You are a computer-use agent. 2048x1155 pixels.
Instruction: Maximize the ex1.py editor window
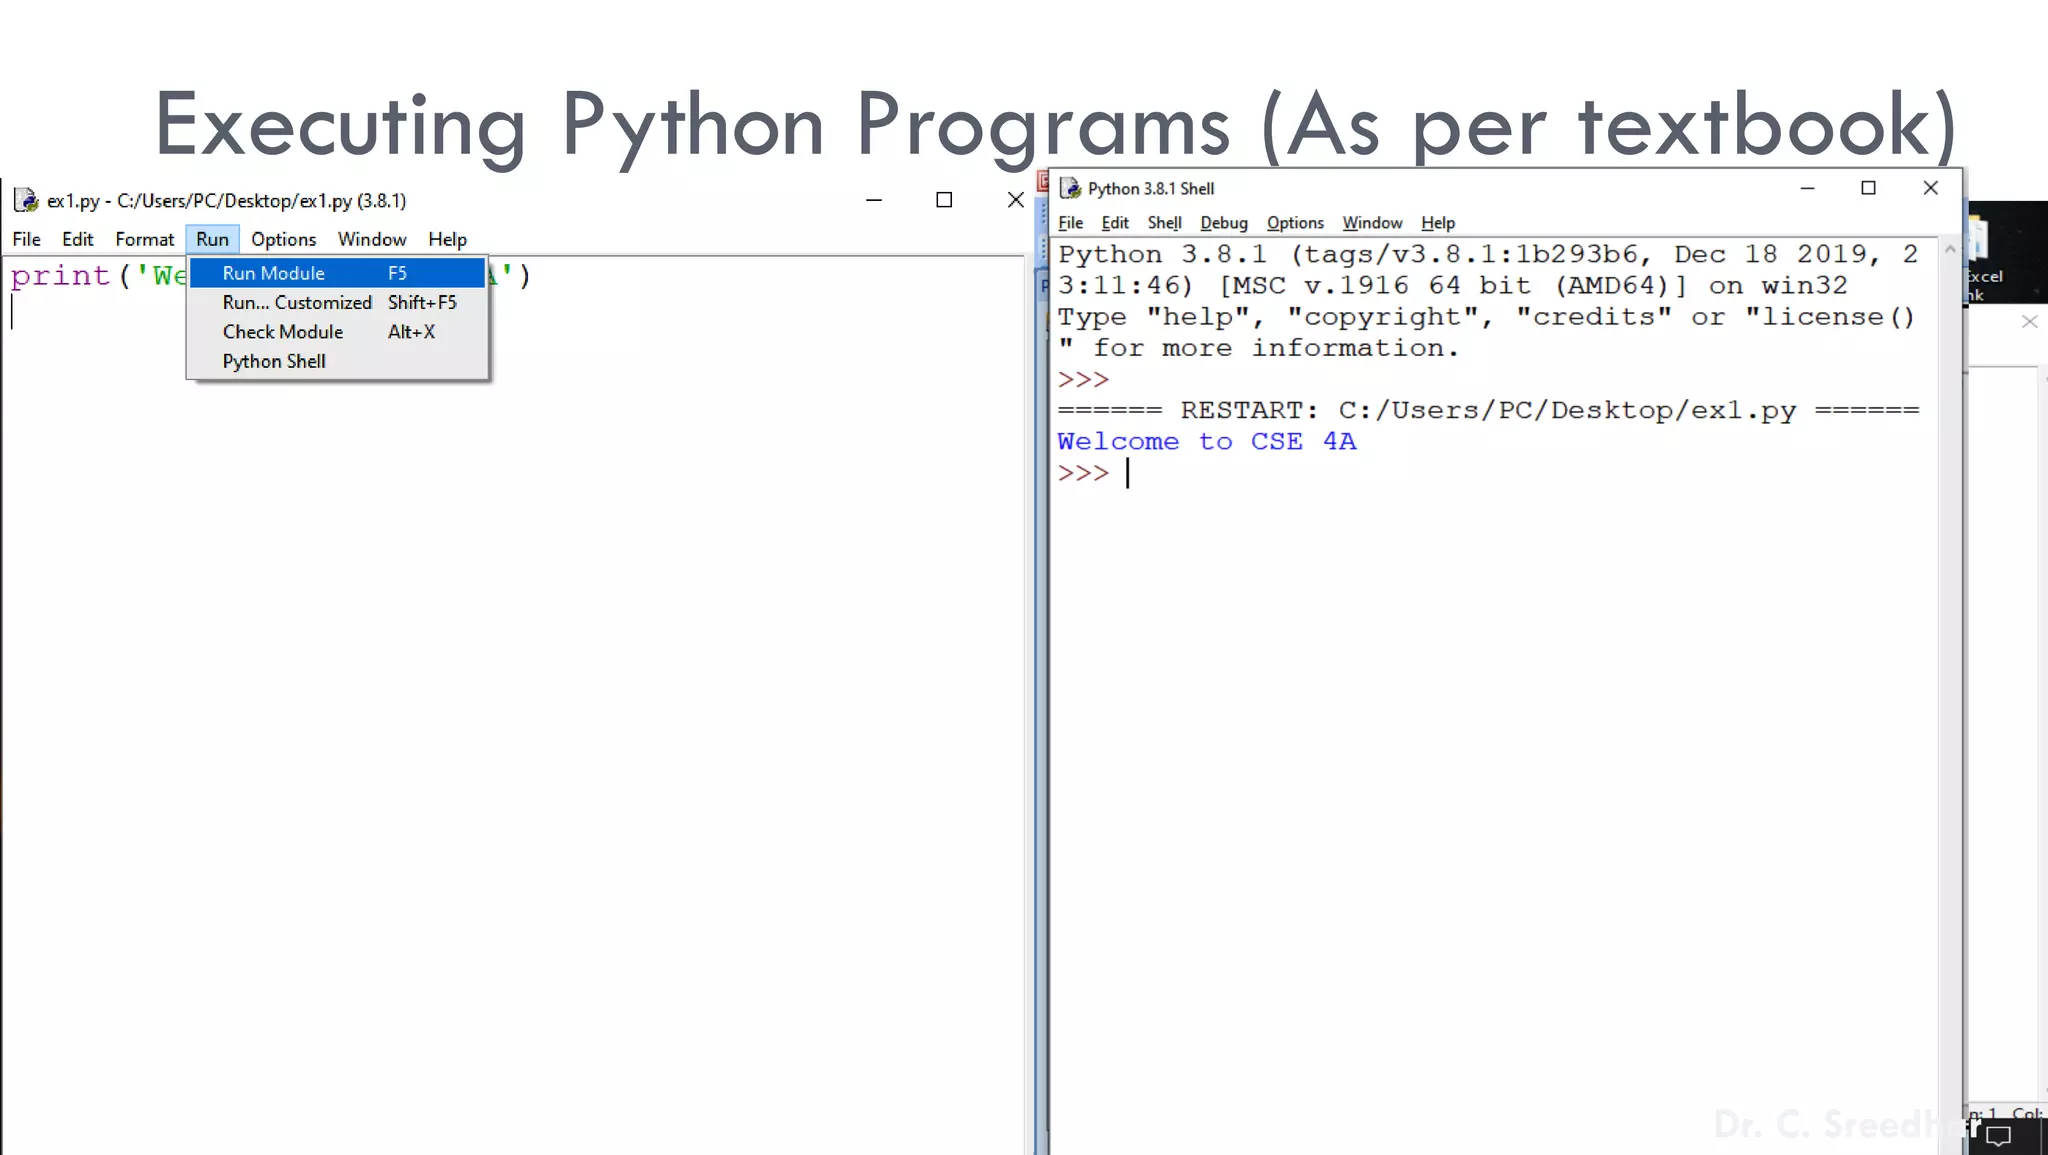click(x=944, y=200)
